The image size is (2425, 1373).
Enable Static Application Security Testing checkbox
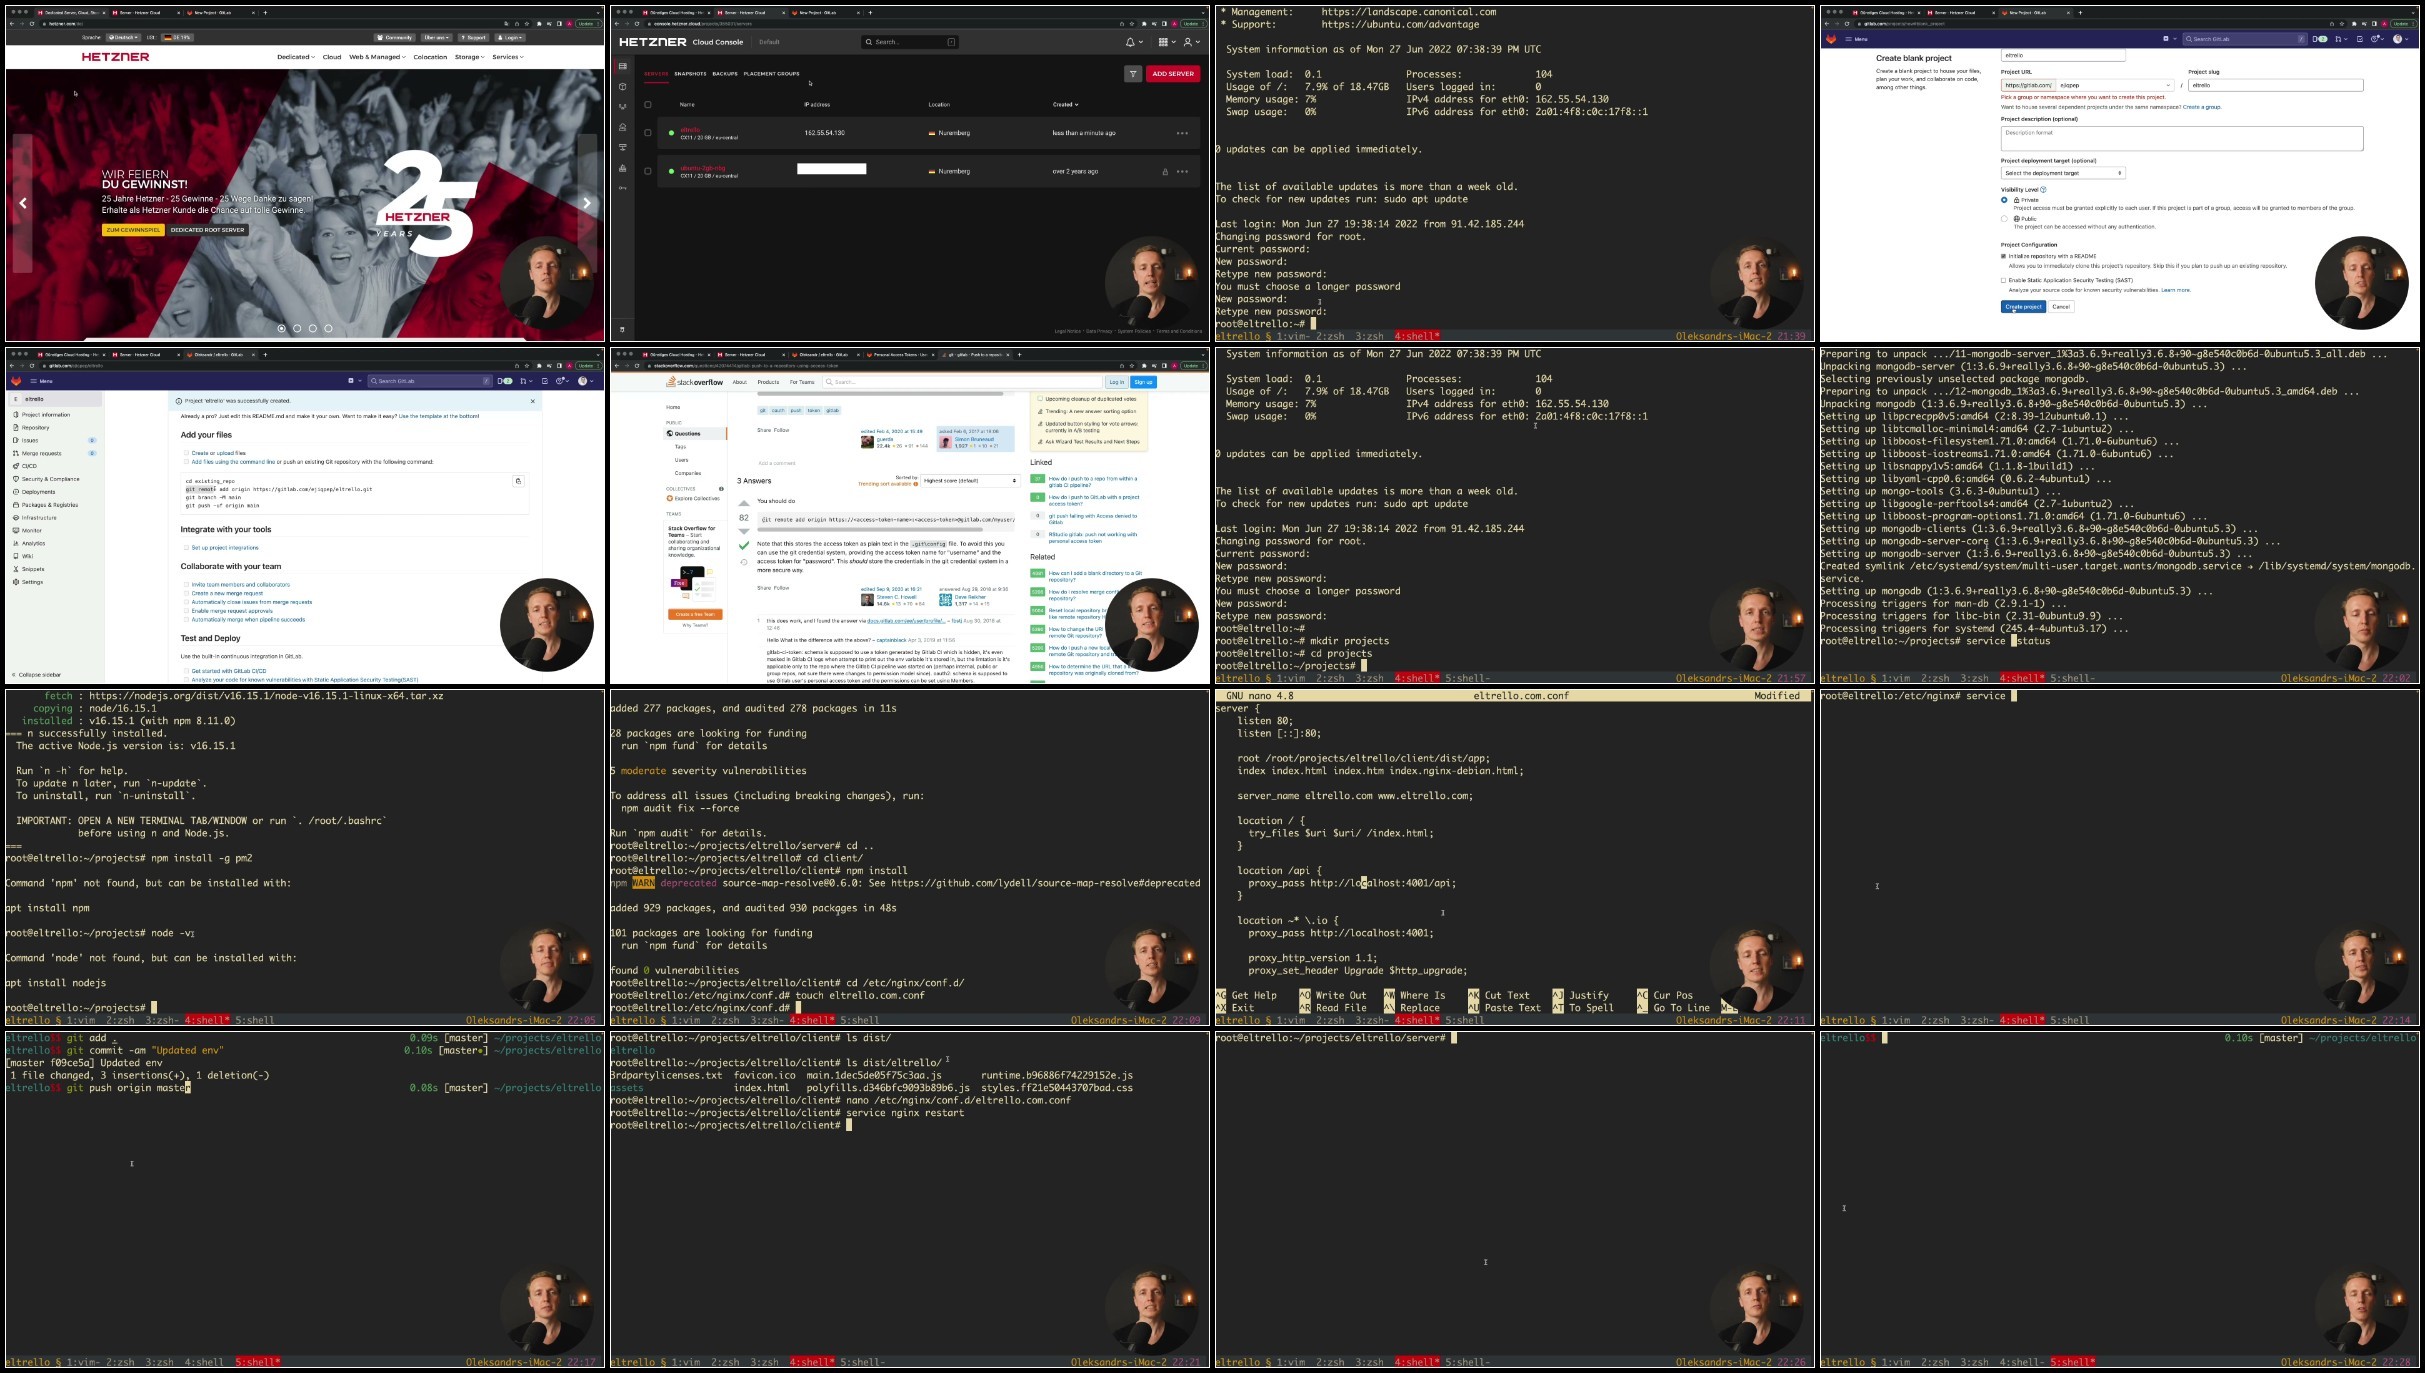click(x=2004, y=280)
